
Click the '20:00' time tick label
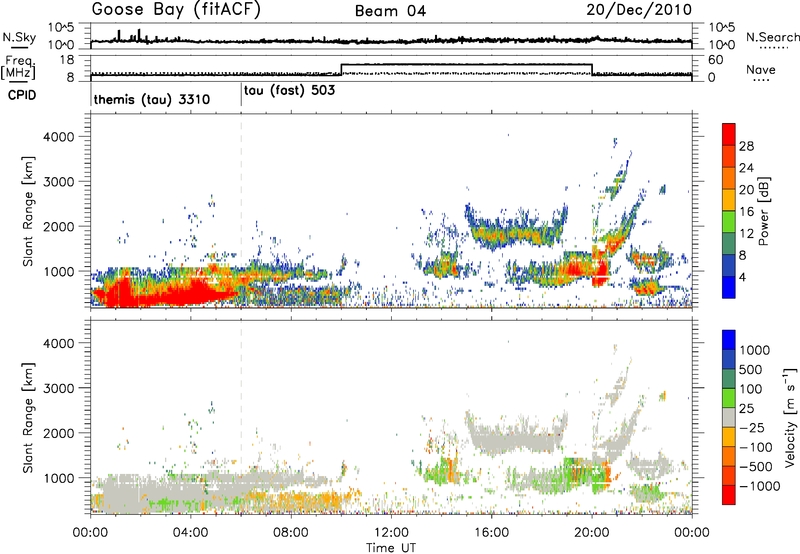592,533
